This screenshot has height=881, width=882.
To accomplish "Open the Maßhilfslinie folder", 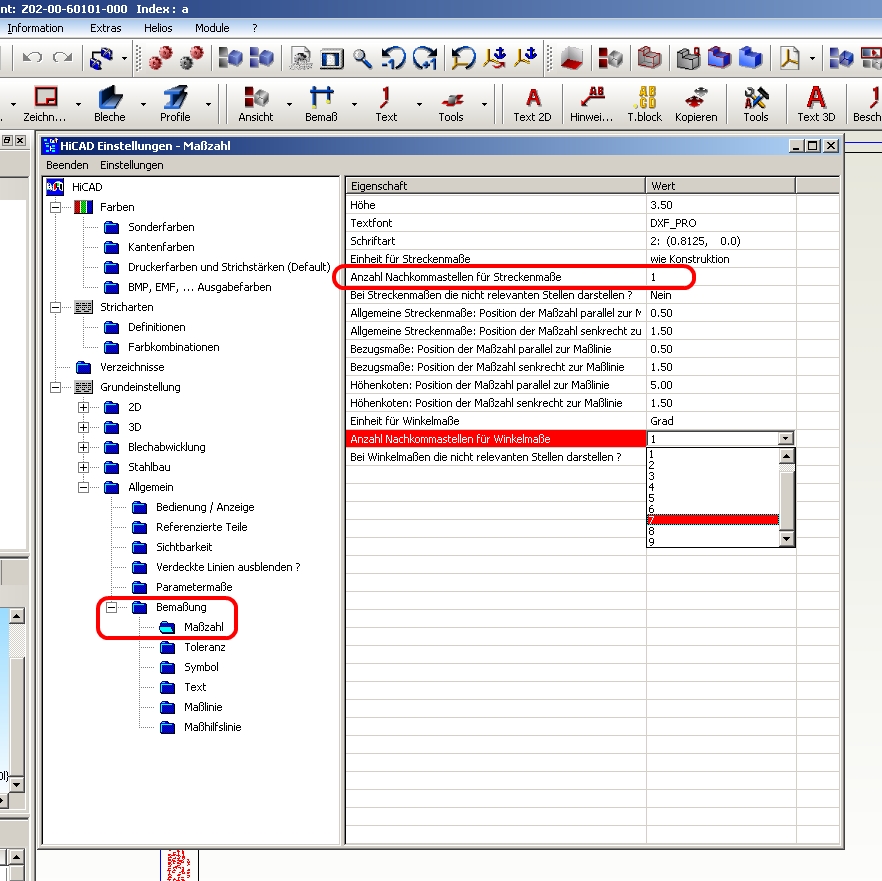I will 213,727.
